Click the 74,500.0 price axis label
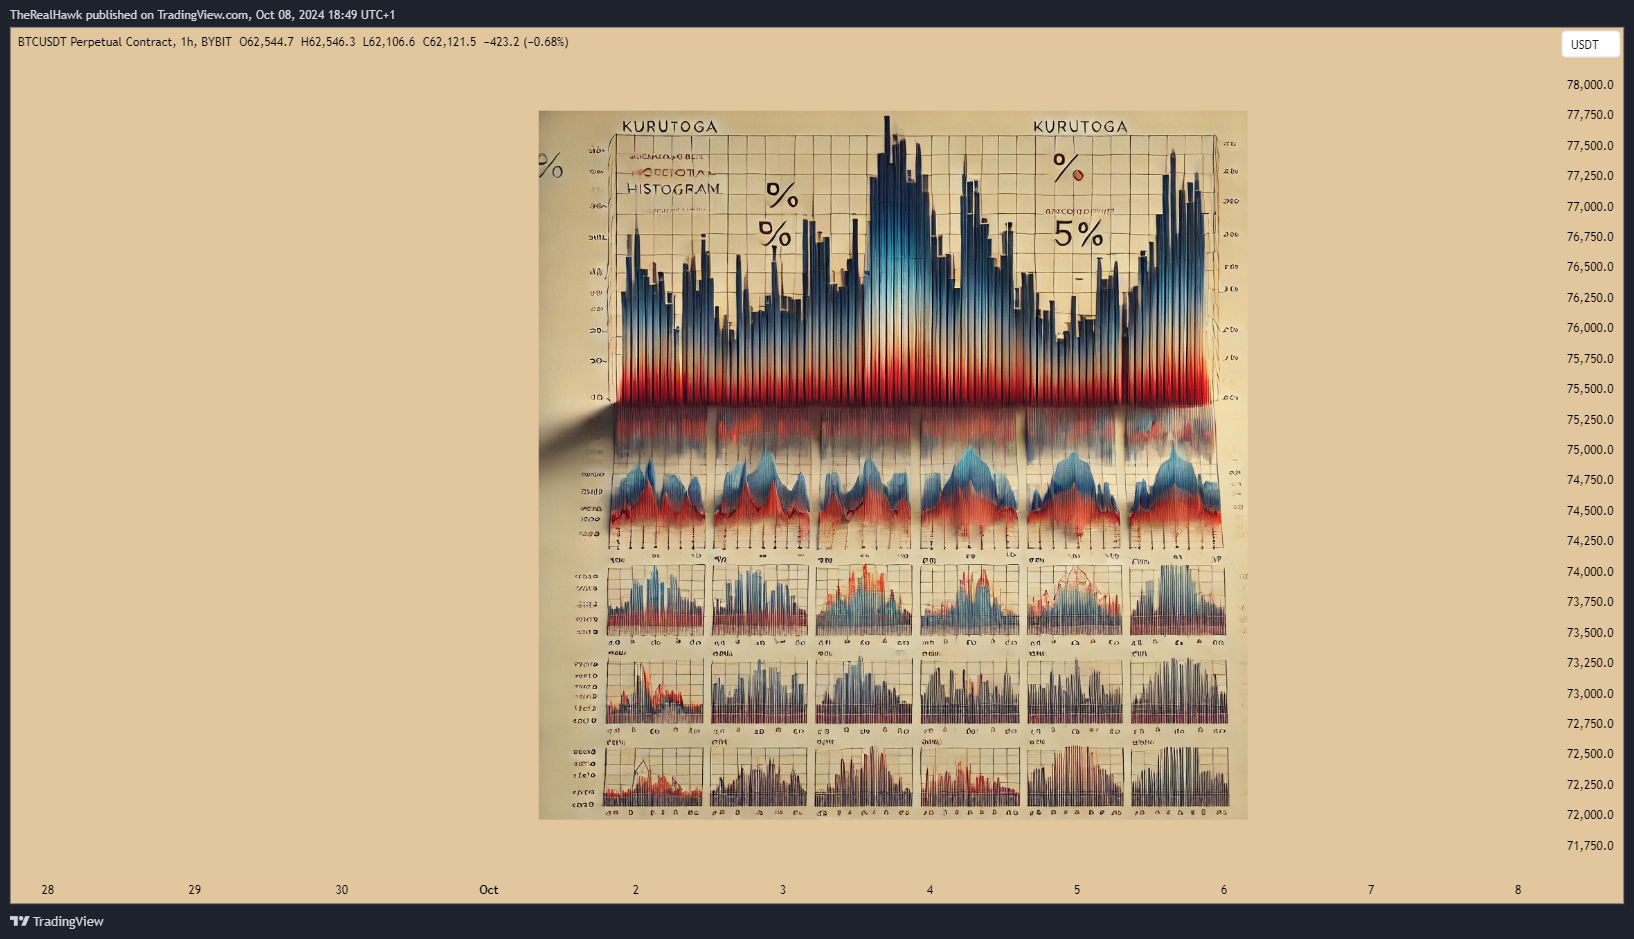 pyautogui.click(x=1590, y=511)
